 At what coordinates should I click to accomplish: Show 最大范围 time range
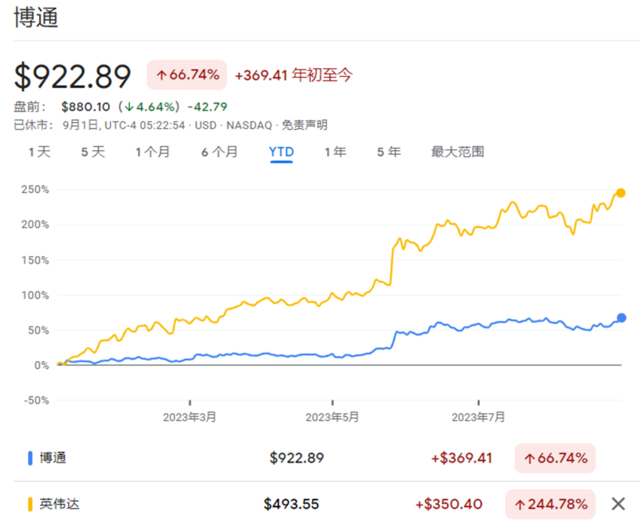point(457,152)
